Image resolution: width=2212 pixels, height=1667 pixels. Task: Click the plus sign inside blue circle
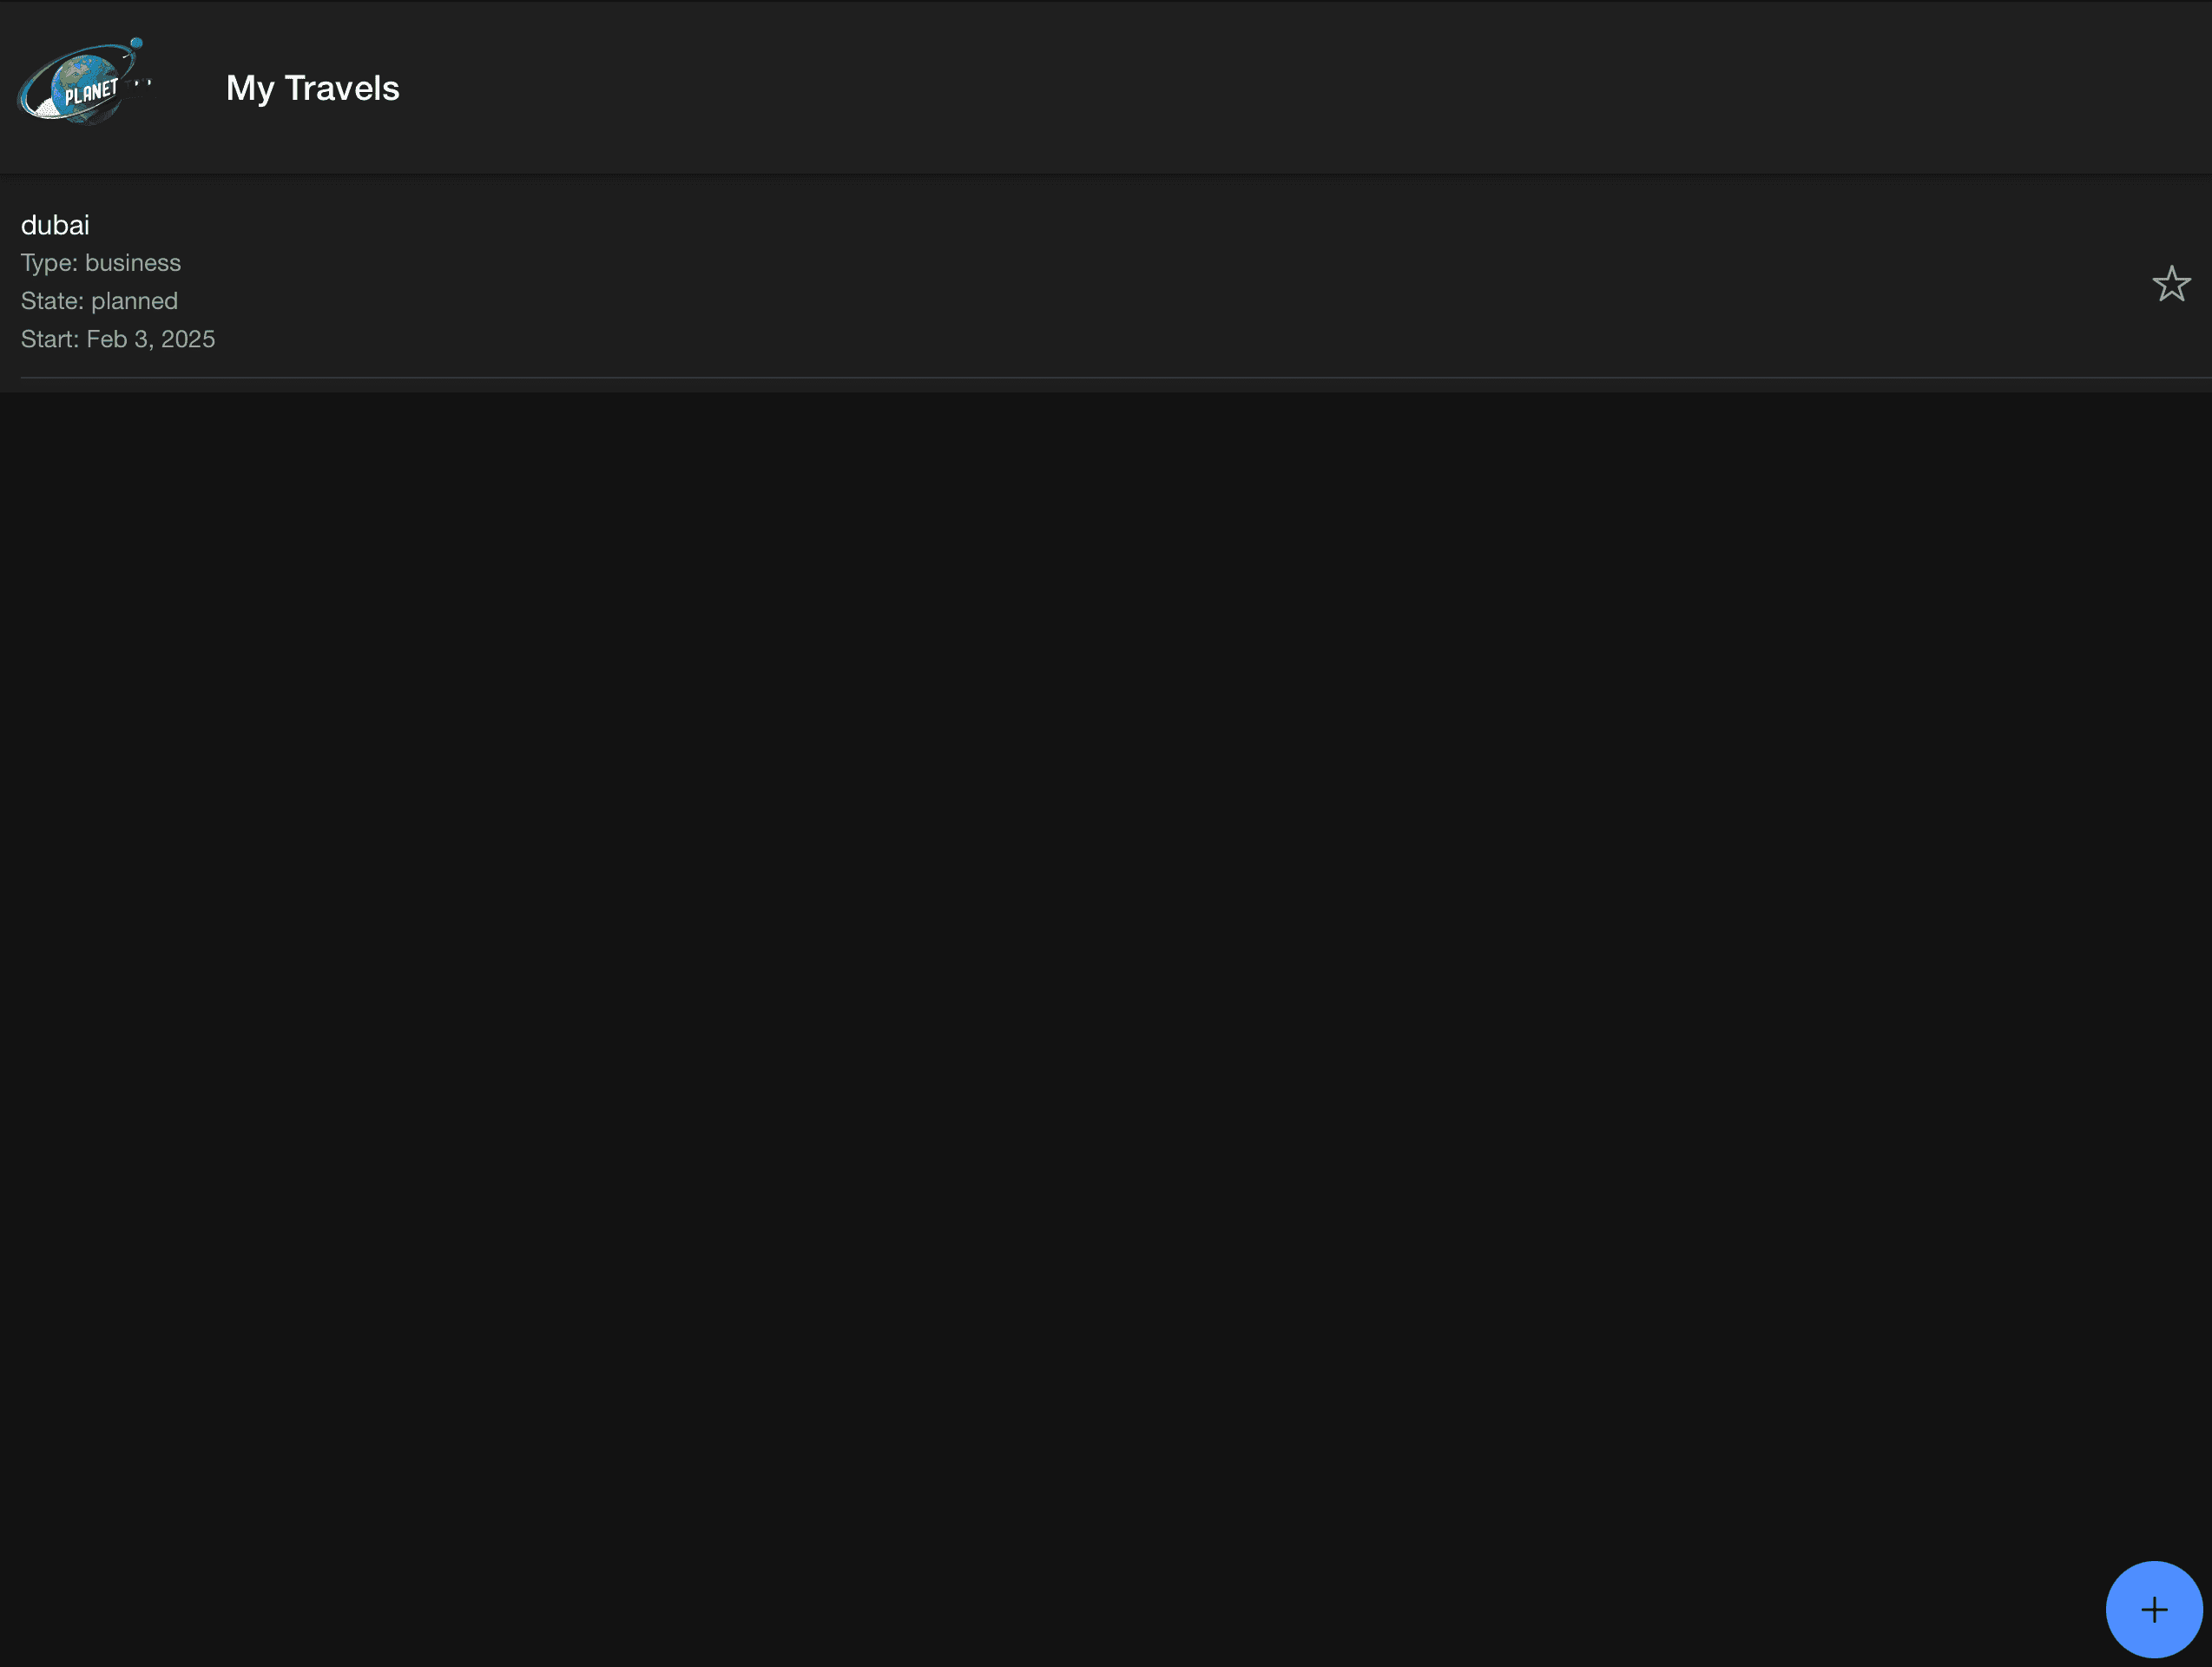click(2154, 1609)
